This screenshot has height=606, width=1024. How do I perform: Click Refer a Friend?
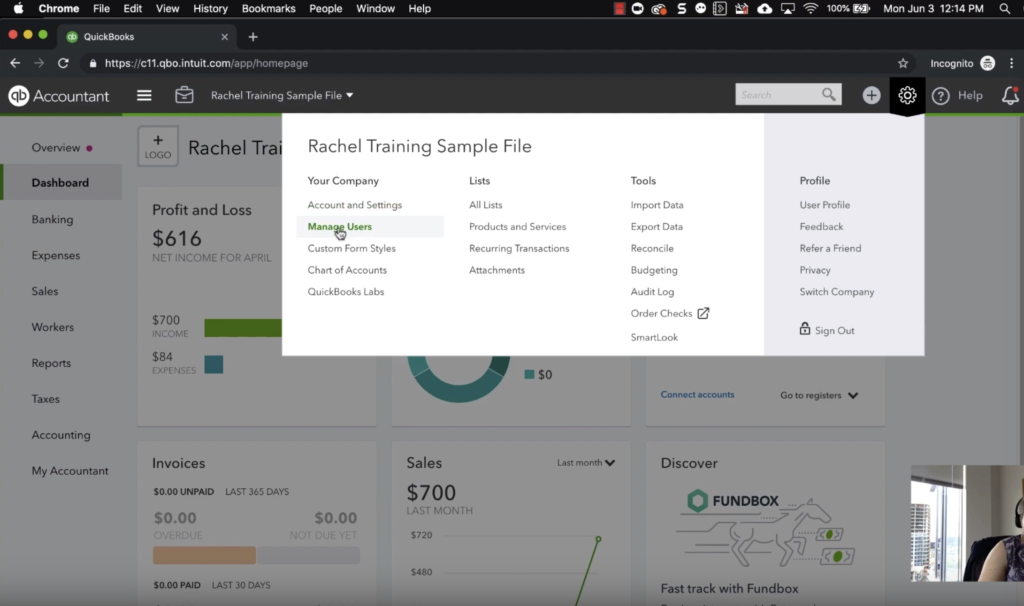pyautogui.click(x=830, y=248)
